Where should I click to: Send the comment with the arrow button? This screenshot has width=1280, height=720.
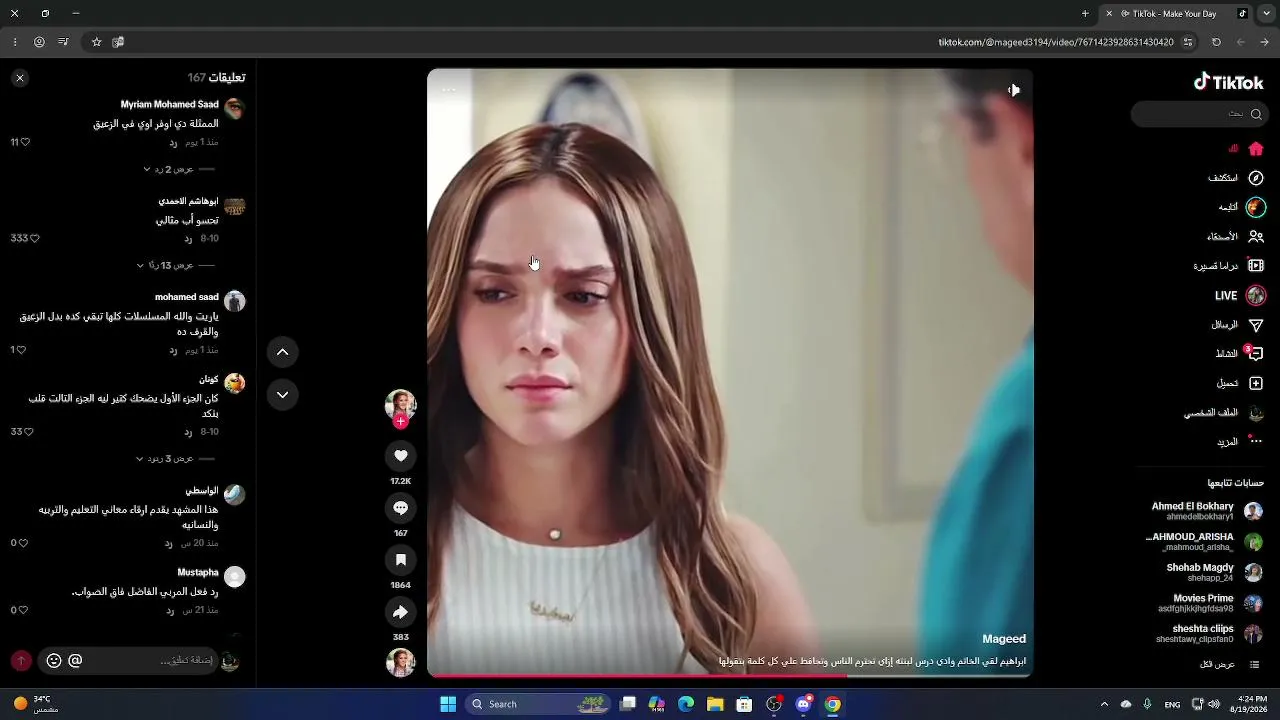pos(21,661)
